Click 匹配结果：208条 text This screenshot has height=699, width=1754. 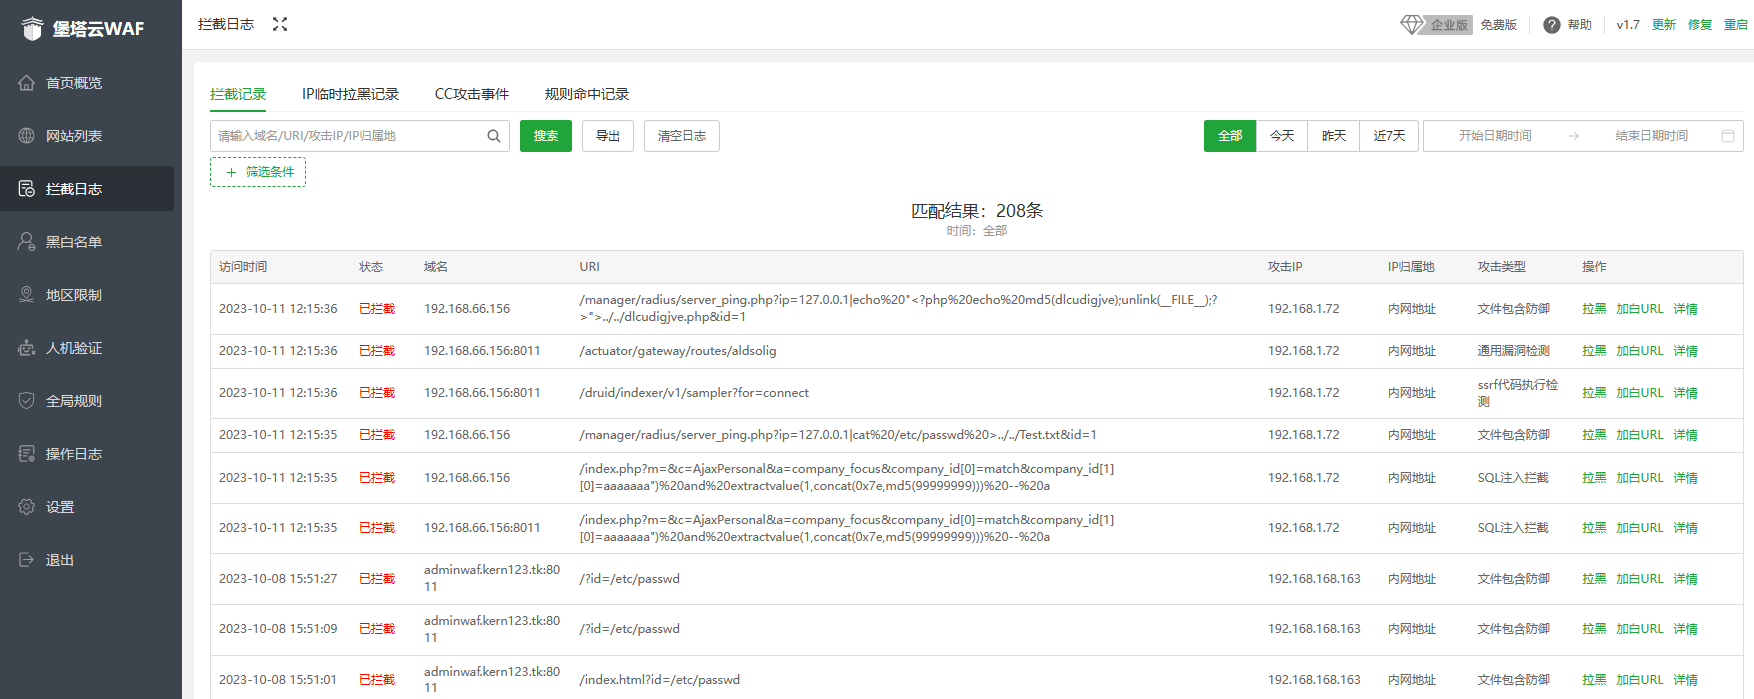(x=977, y=211)
